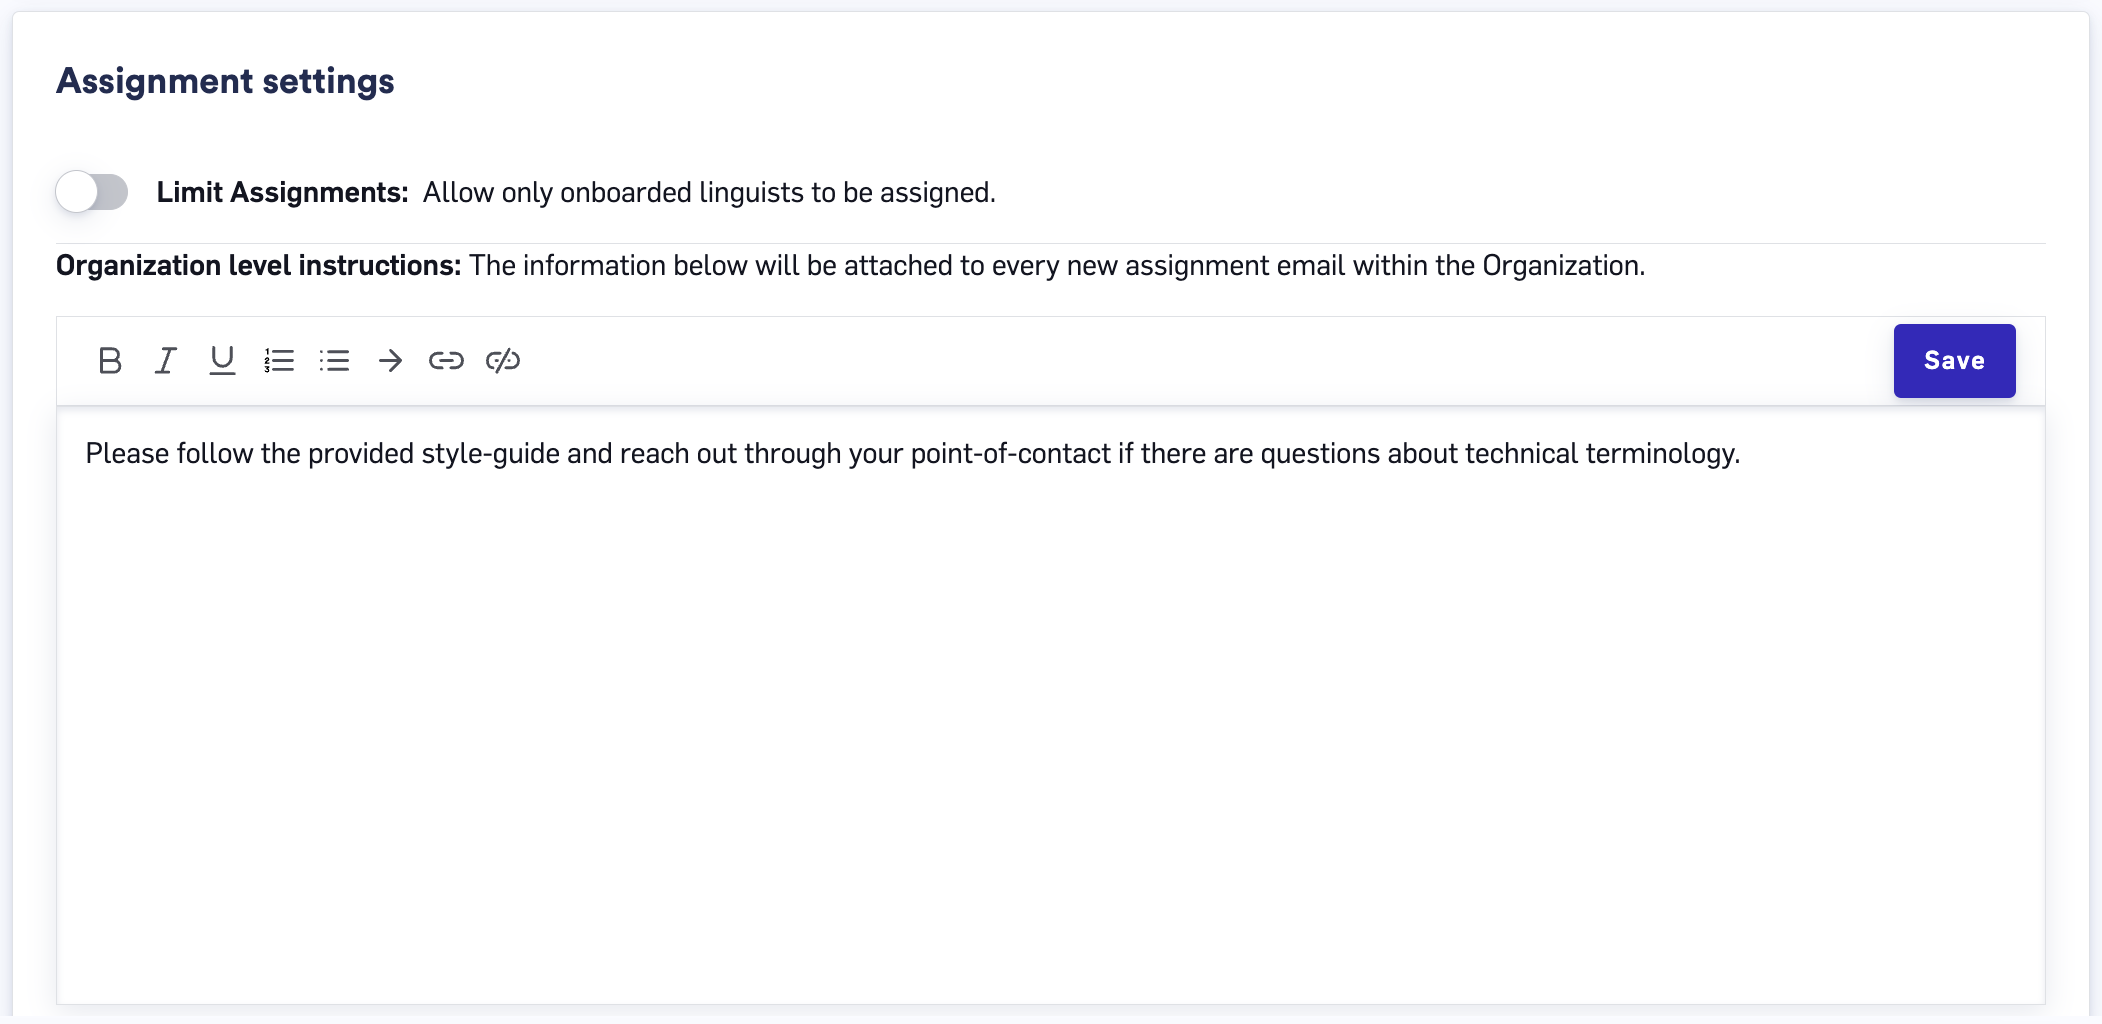This screenshot has width=2102, height=1024.
Task: Click the "Limit Assignments:" label
Action: [x=282, y=192]
